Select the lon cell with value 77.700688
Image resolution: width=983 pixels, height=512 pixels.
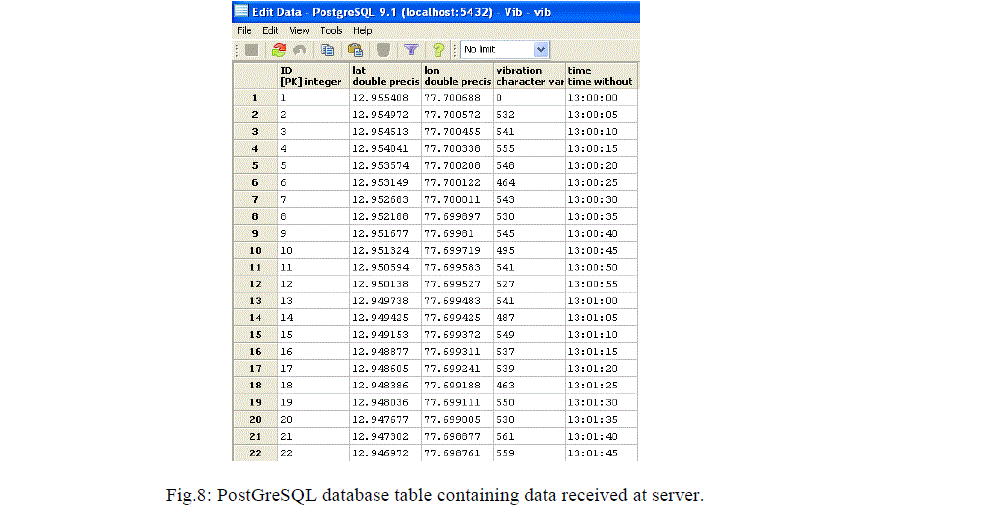point(456,97)
